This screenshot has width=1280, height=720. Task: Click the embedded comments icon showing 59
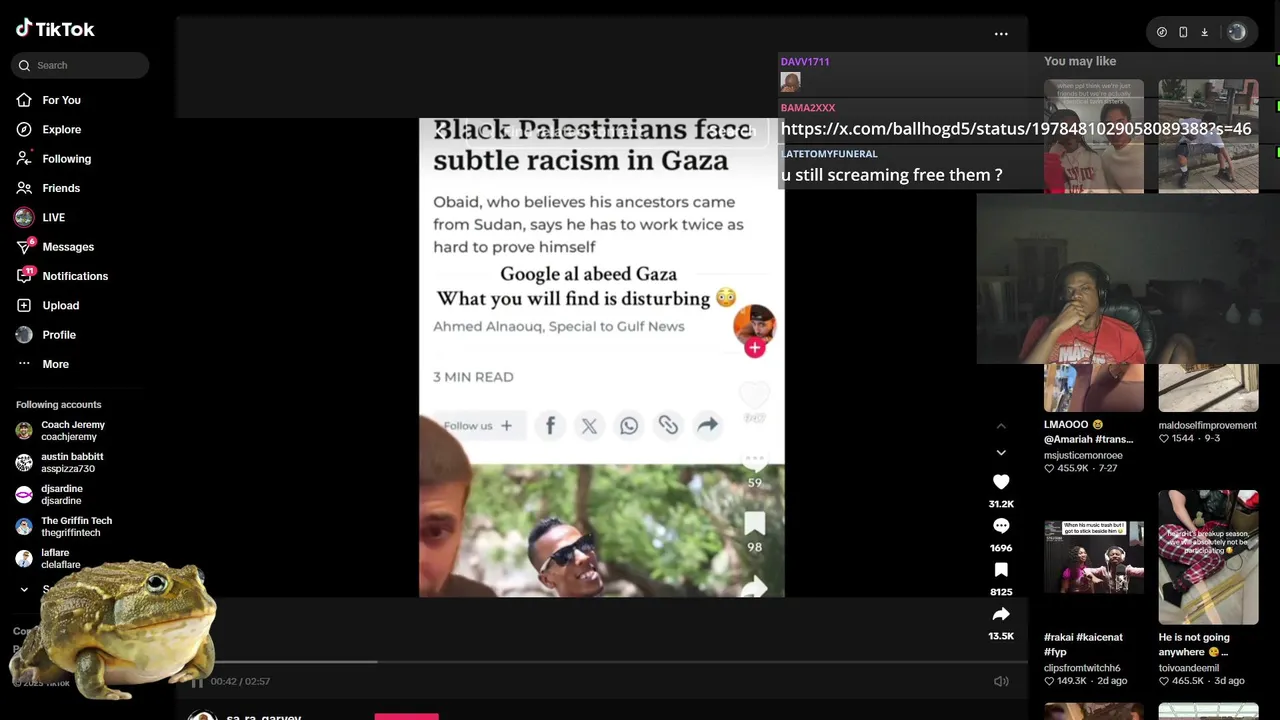coord(755,462)
